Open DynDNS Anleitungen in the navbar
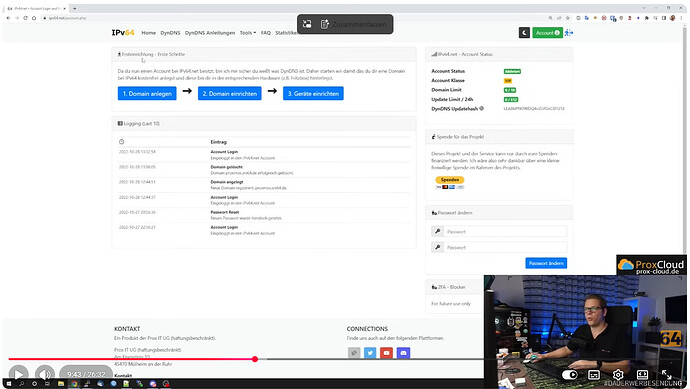 210,33
